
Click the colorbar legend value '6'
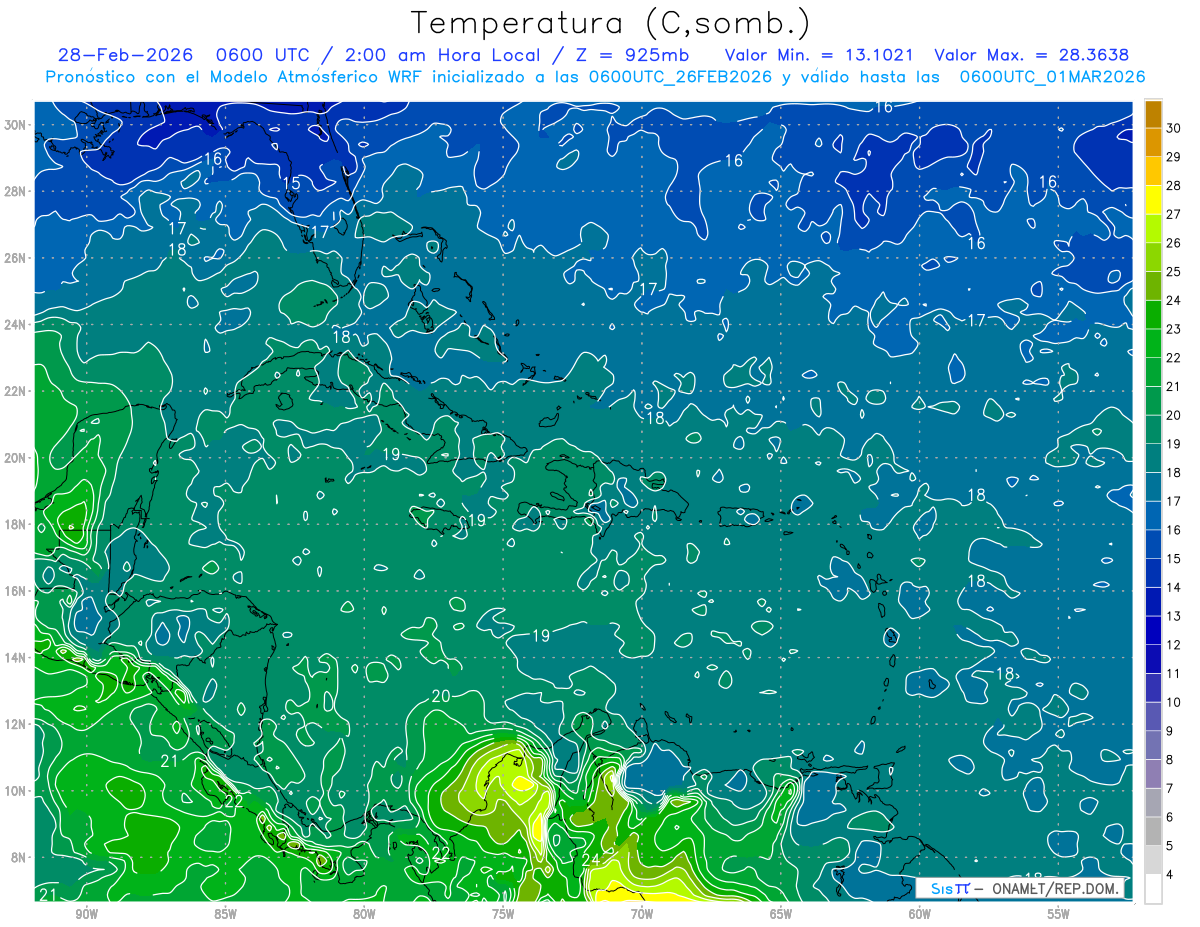1169,817
